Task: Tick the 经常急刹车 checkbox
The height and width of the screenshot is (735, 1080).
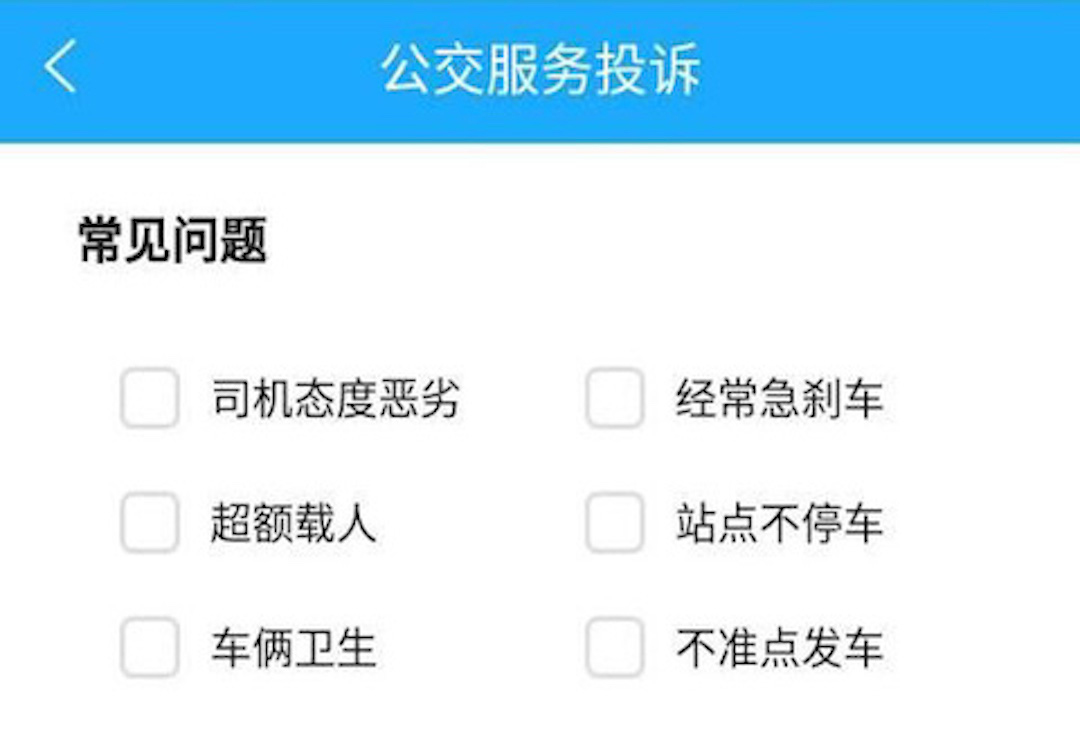Action: coord(615,398)
